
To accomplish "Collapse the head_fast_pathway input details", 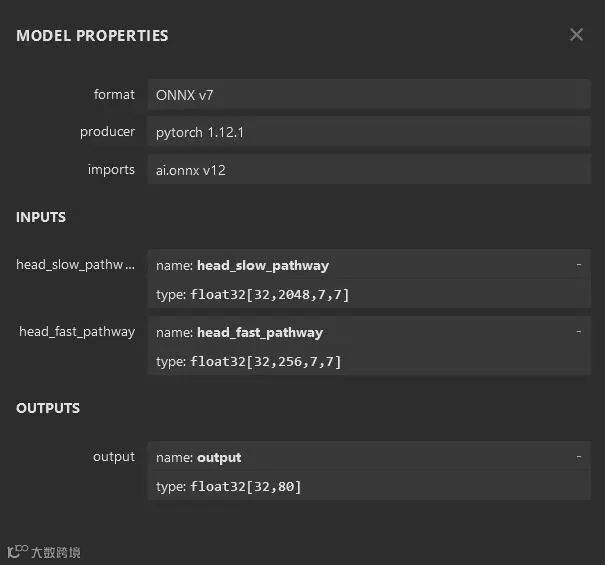I will (579, 331).
